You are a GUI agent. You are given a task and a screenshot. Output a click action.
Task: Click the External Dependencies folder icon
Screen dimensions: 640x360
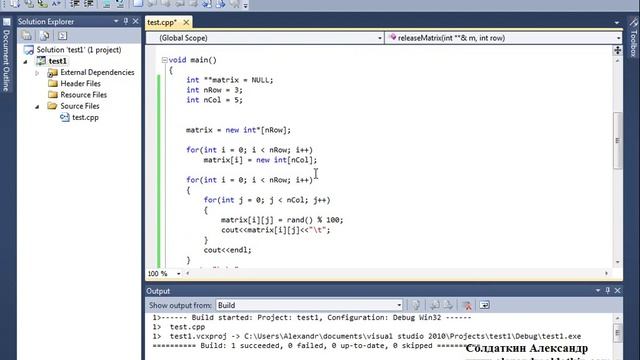point(53,73)
